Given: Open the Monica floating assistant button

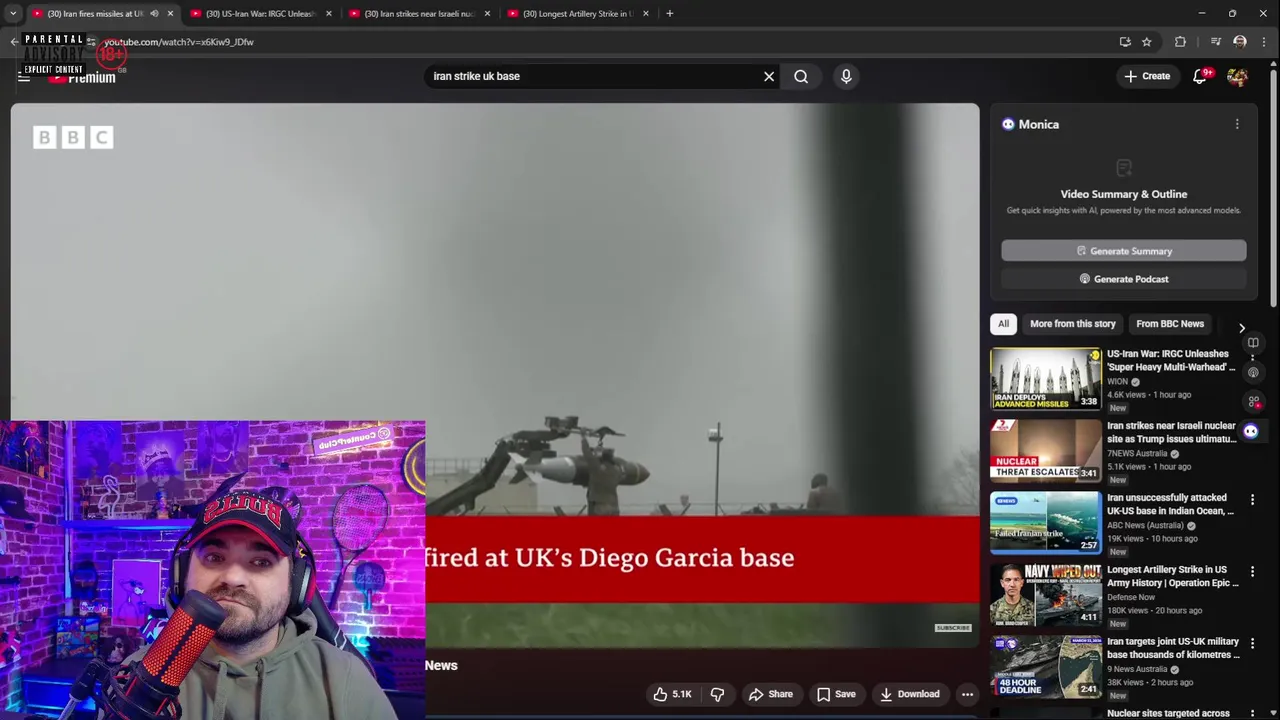Looking at the screenshot, I should (1251, 431).
